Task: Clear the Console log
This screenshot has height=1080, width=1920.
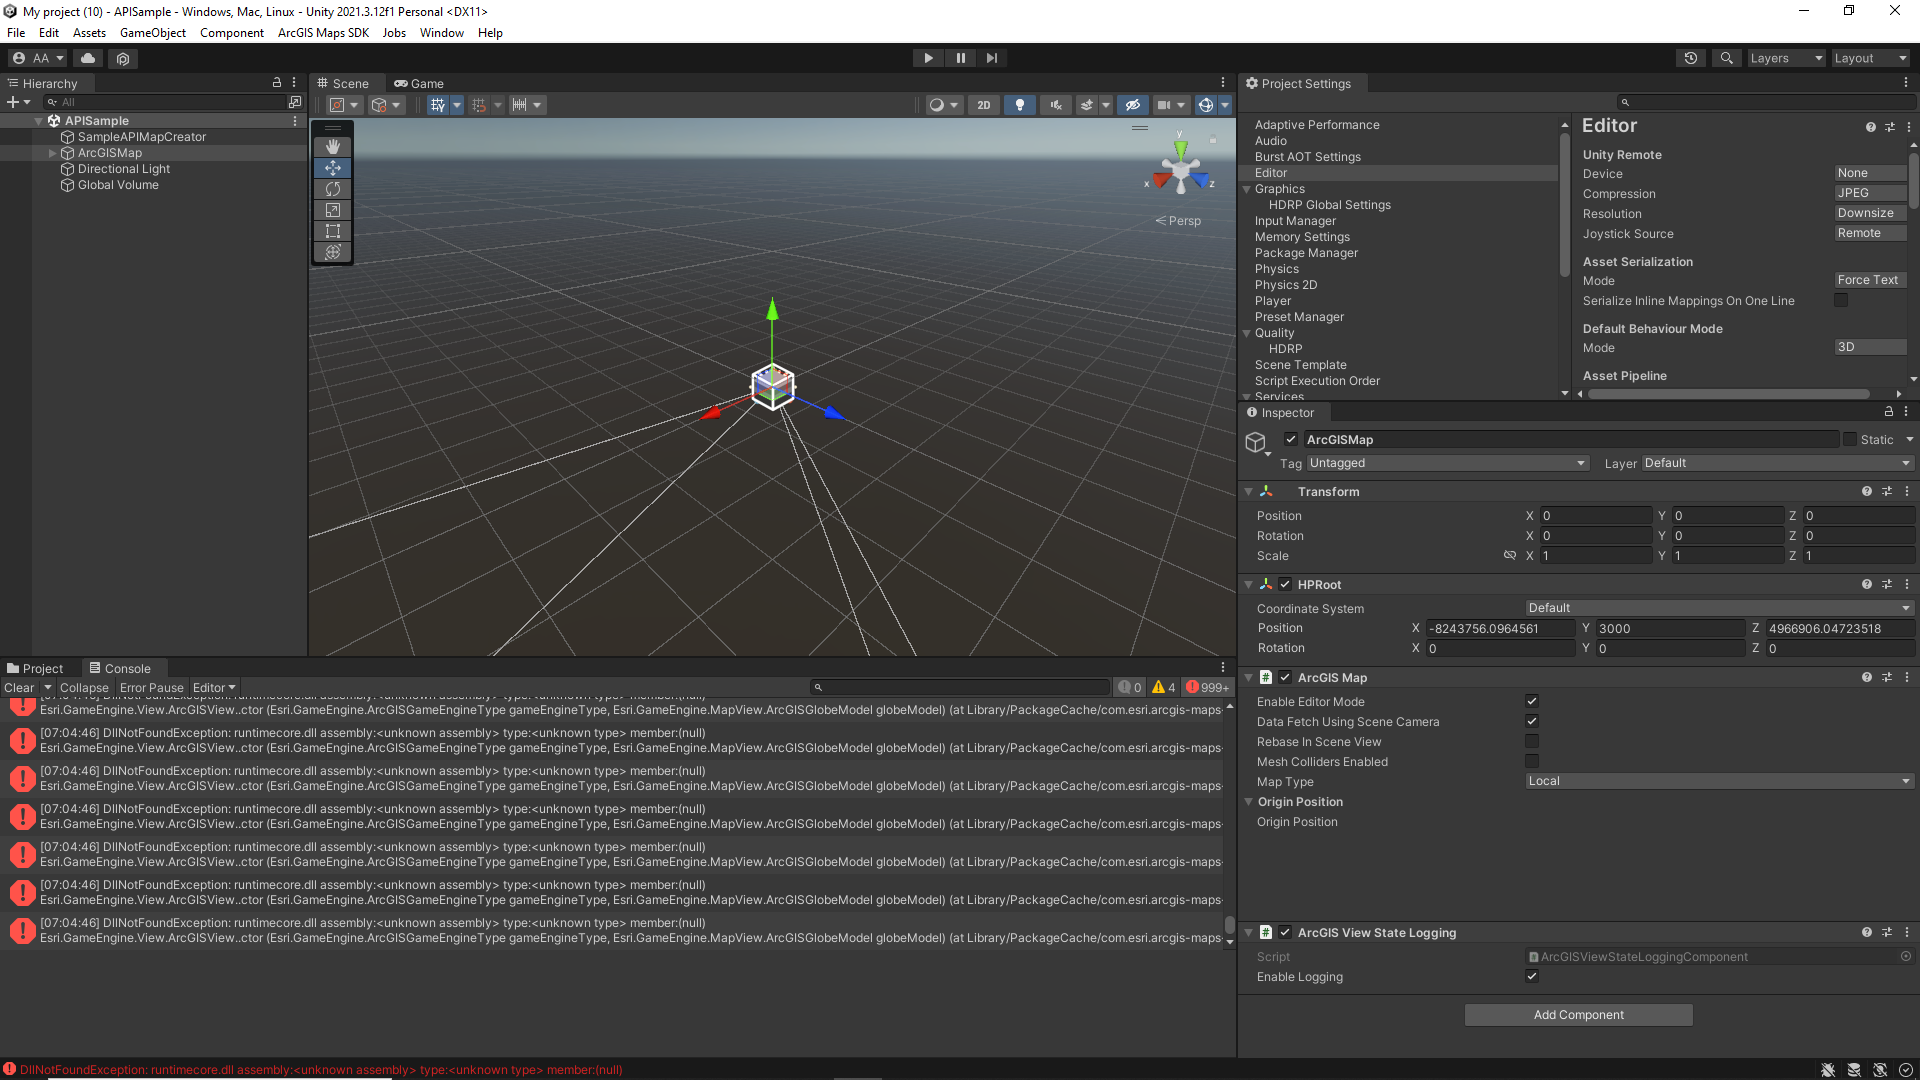Action: click(x=19, y=688)
